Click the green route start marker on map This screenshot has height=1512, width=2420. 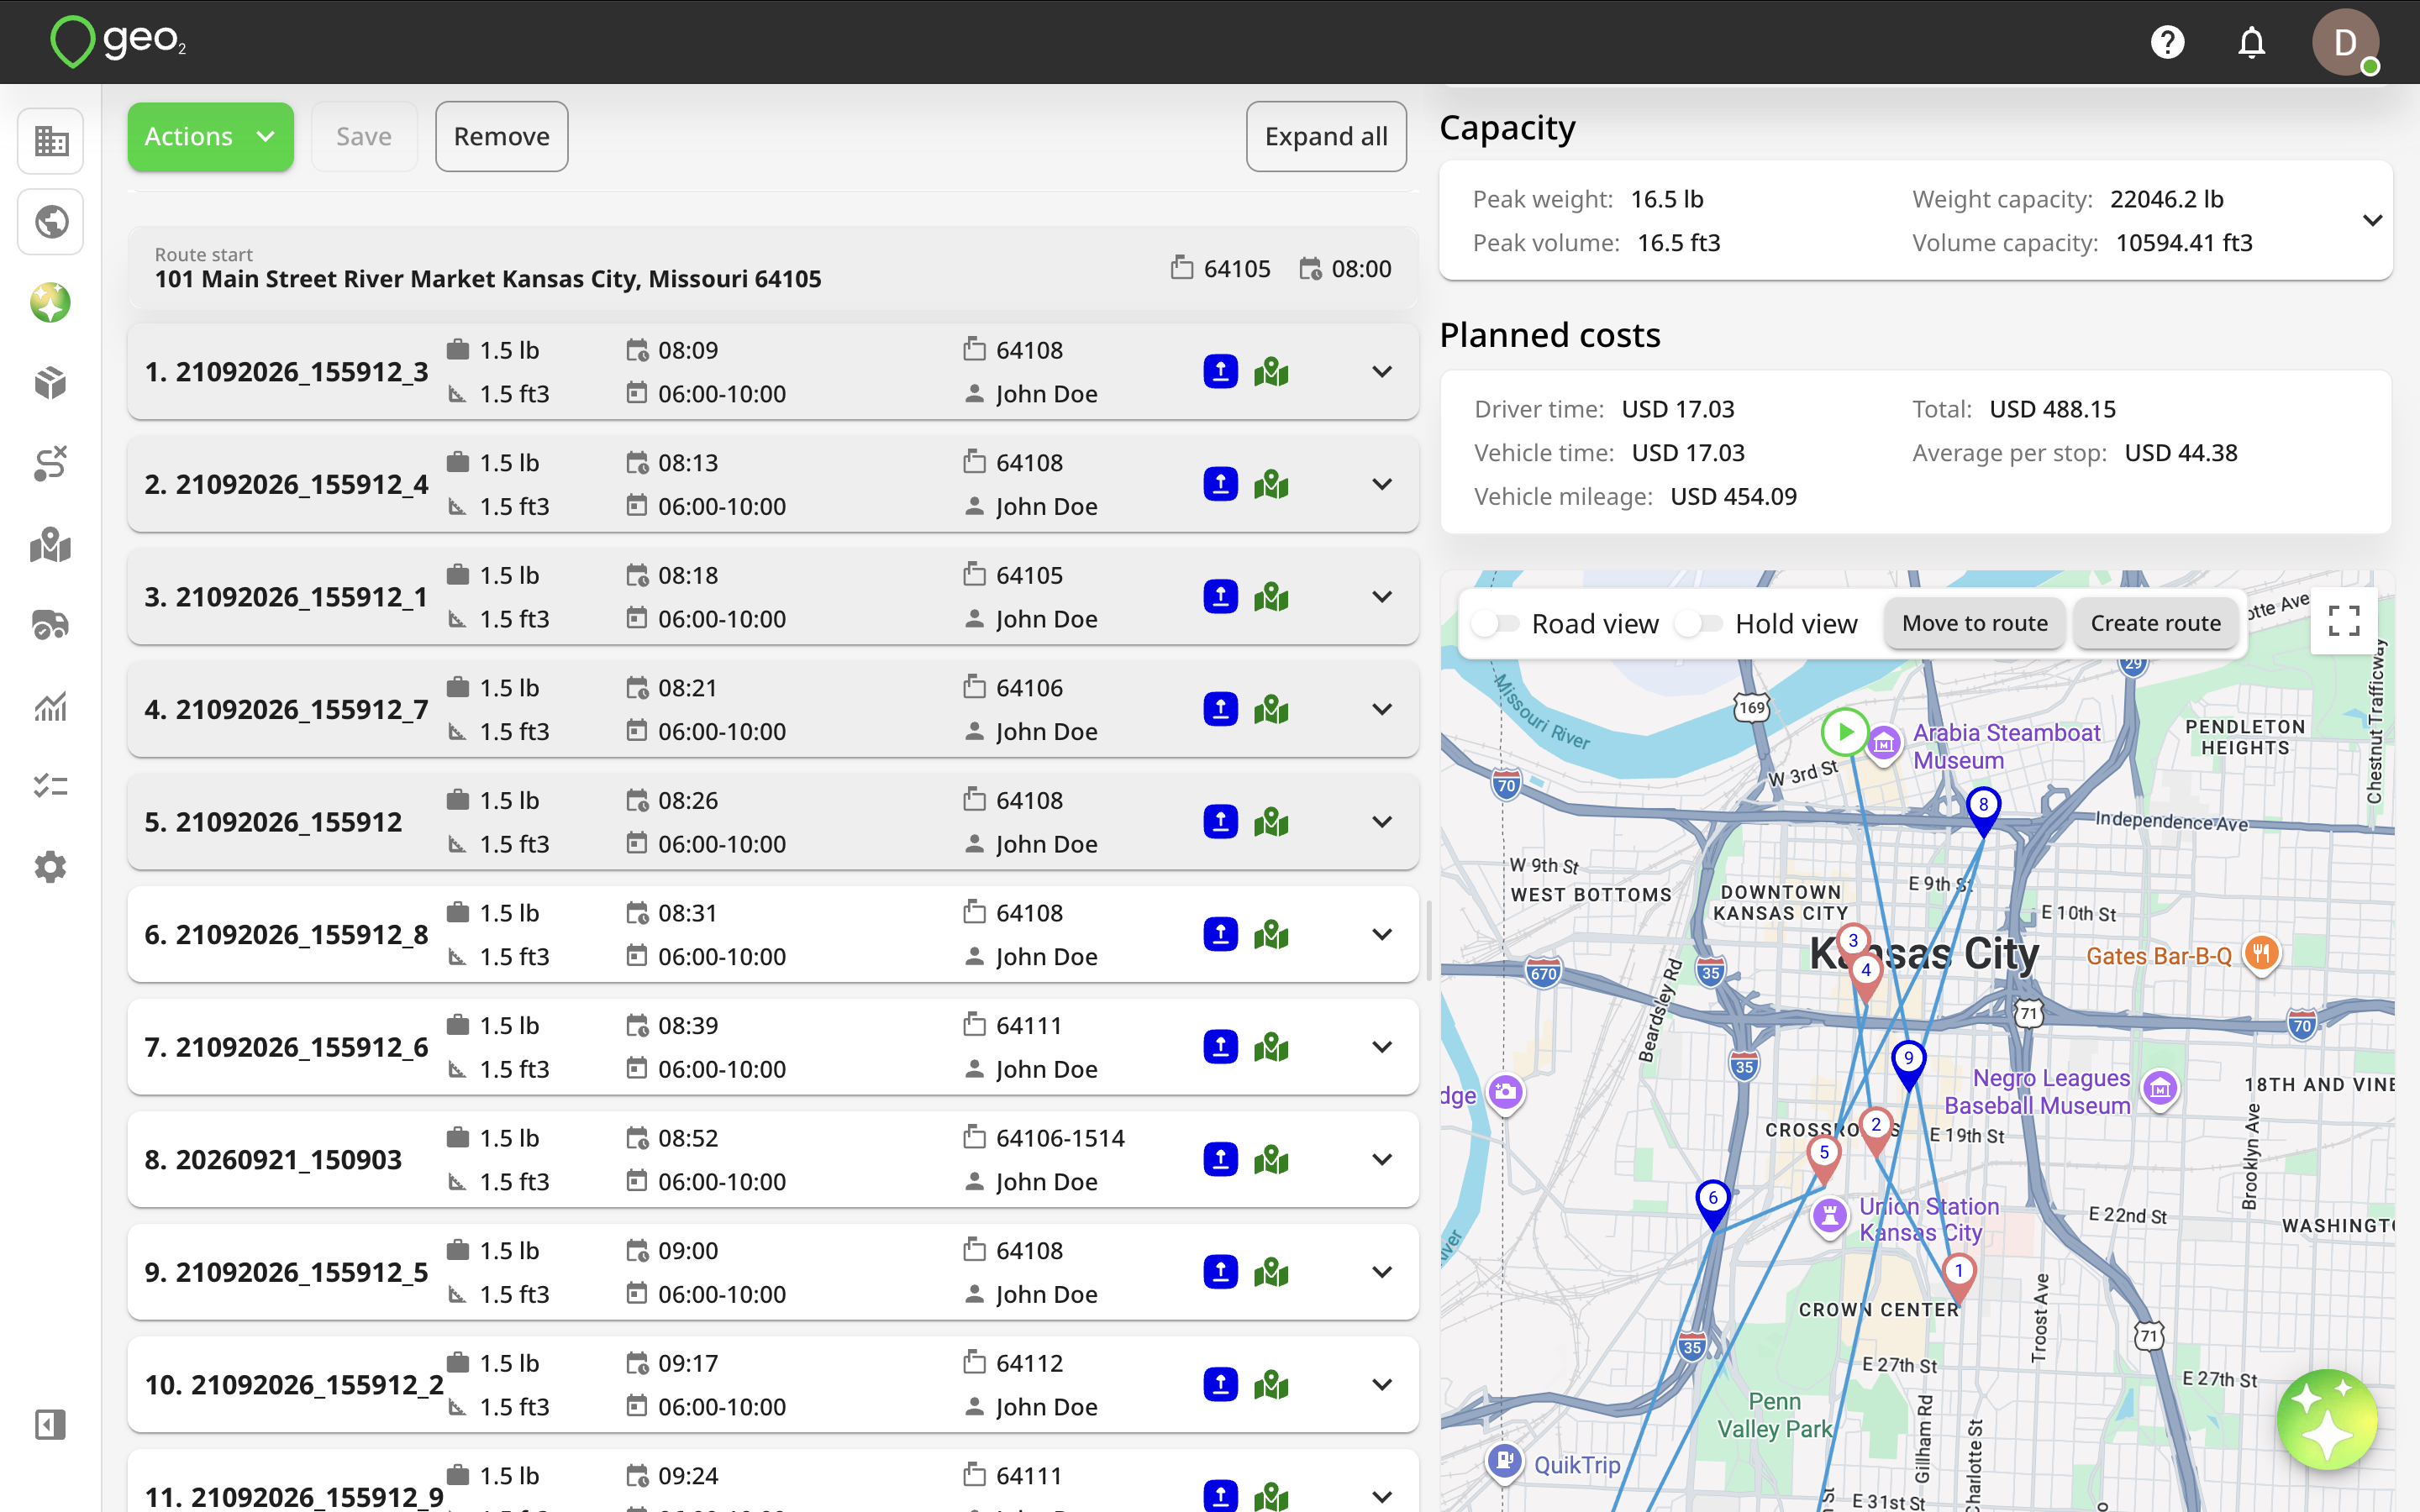pos(1845,732)
